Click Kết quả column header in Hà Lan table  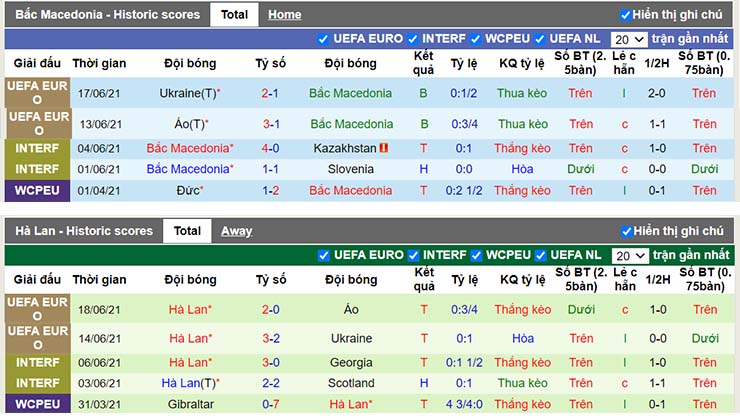coord(424,279)
